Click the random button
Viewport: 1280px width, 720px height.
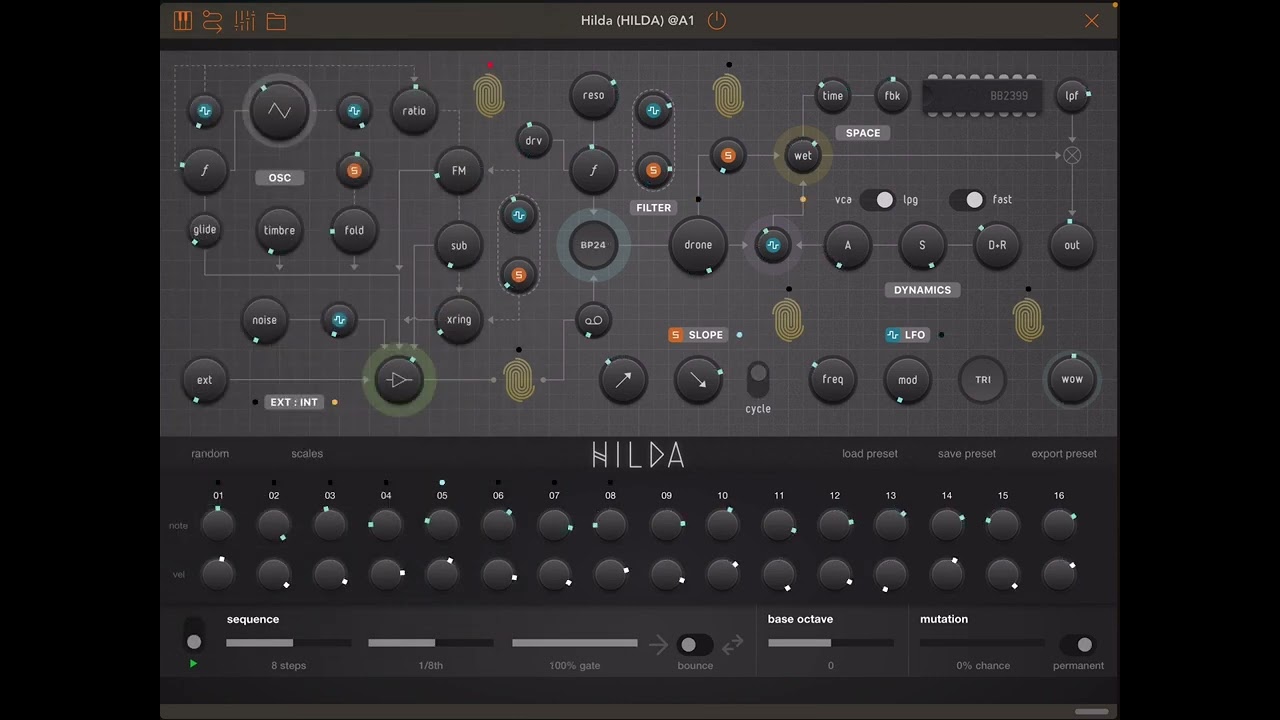(210, 454)
